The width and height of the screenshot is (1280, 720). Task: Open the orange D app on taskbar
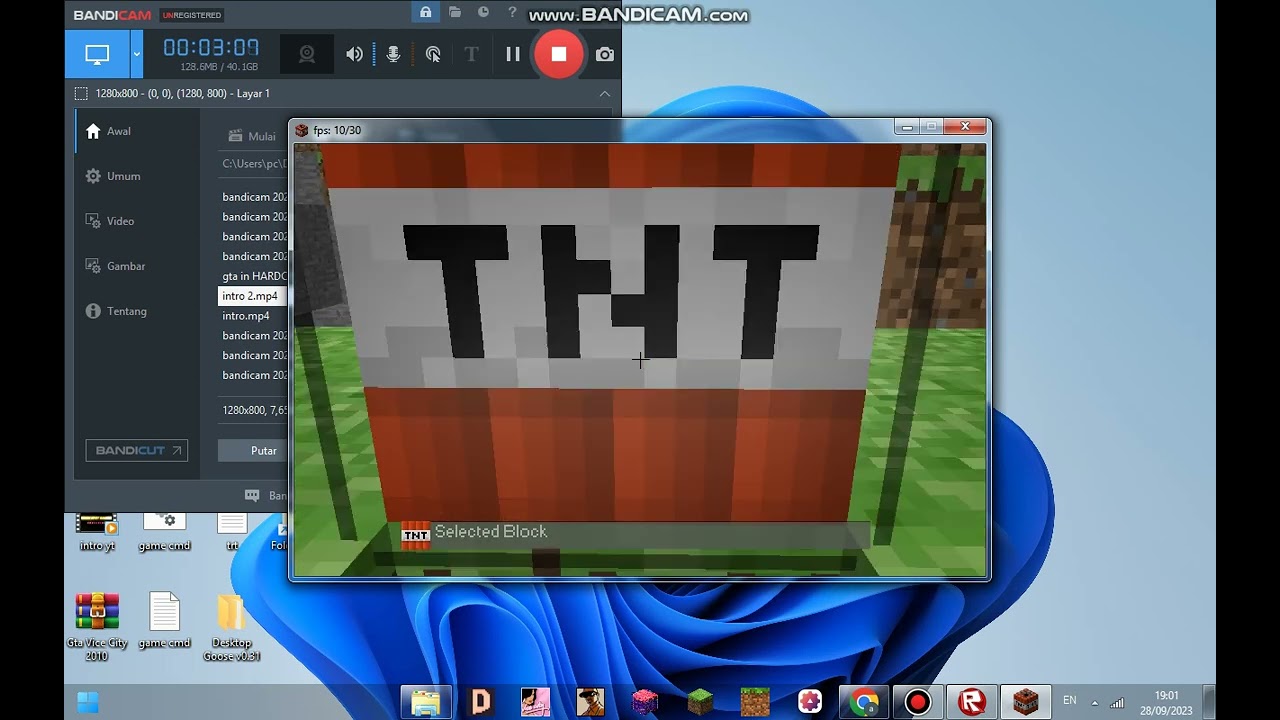point(481,702)
